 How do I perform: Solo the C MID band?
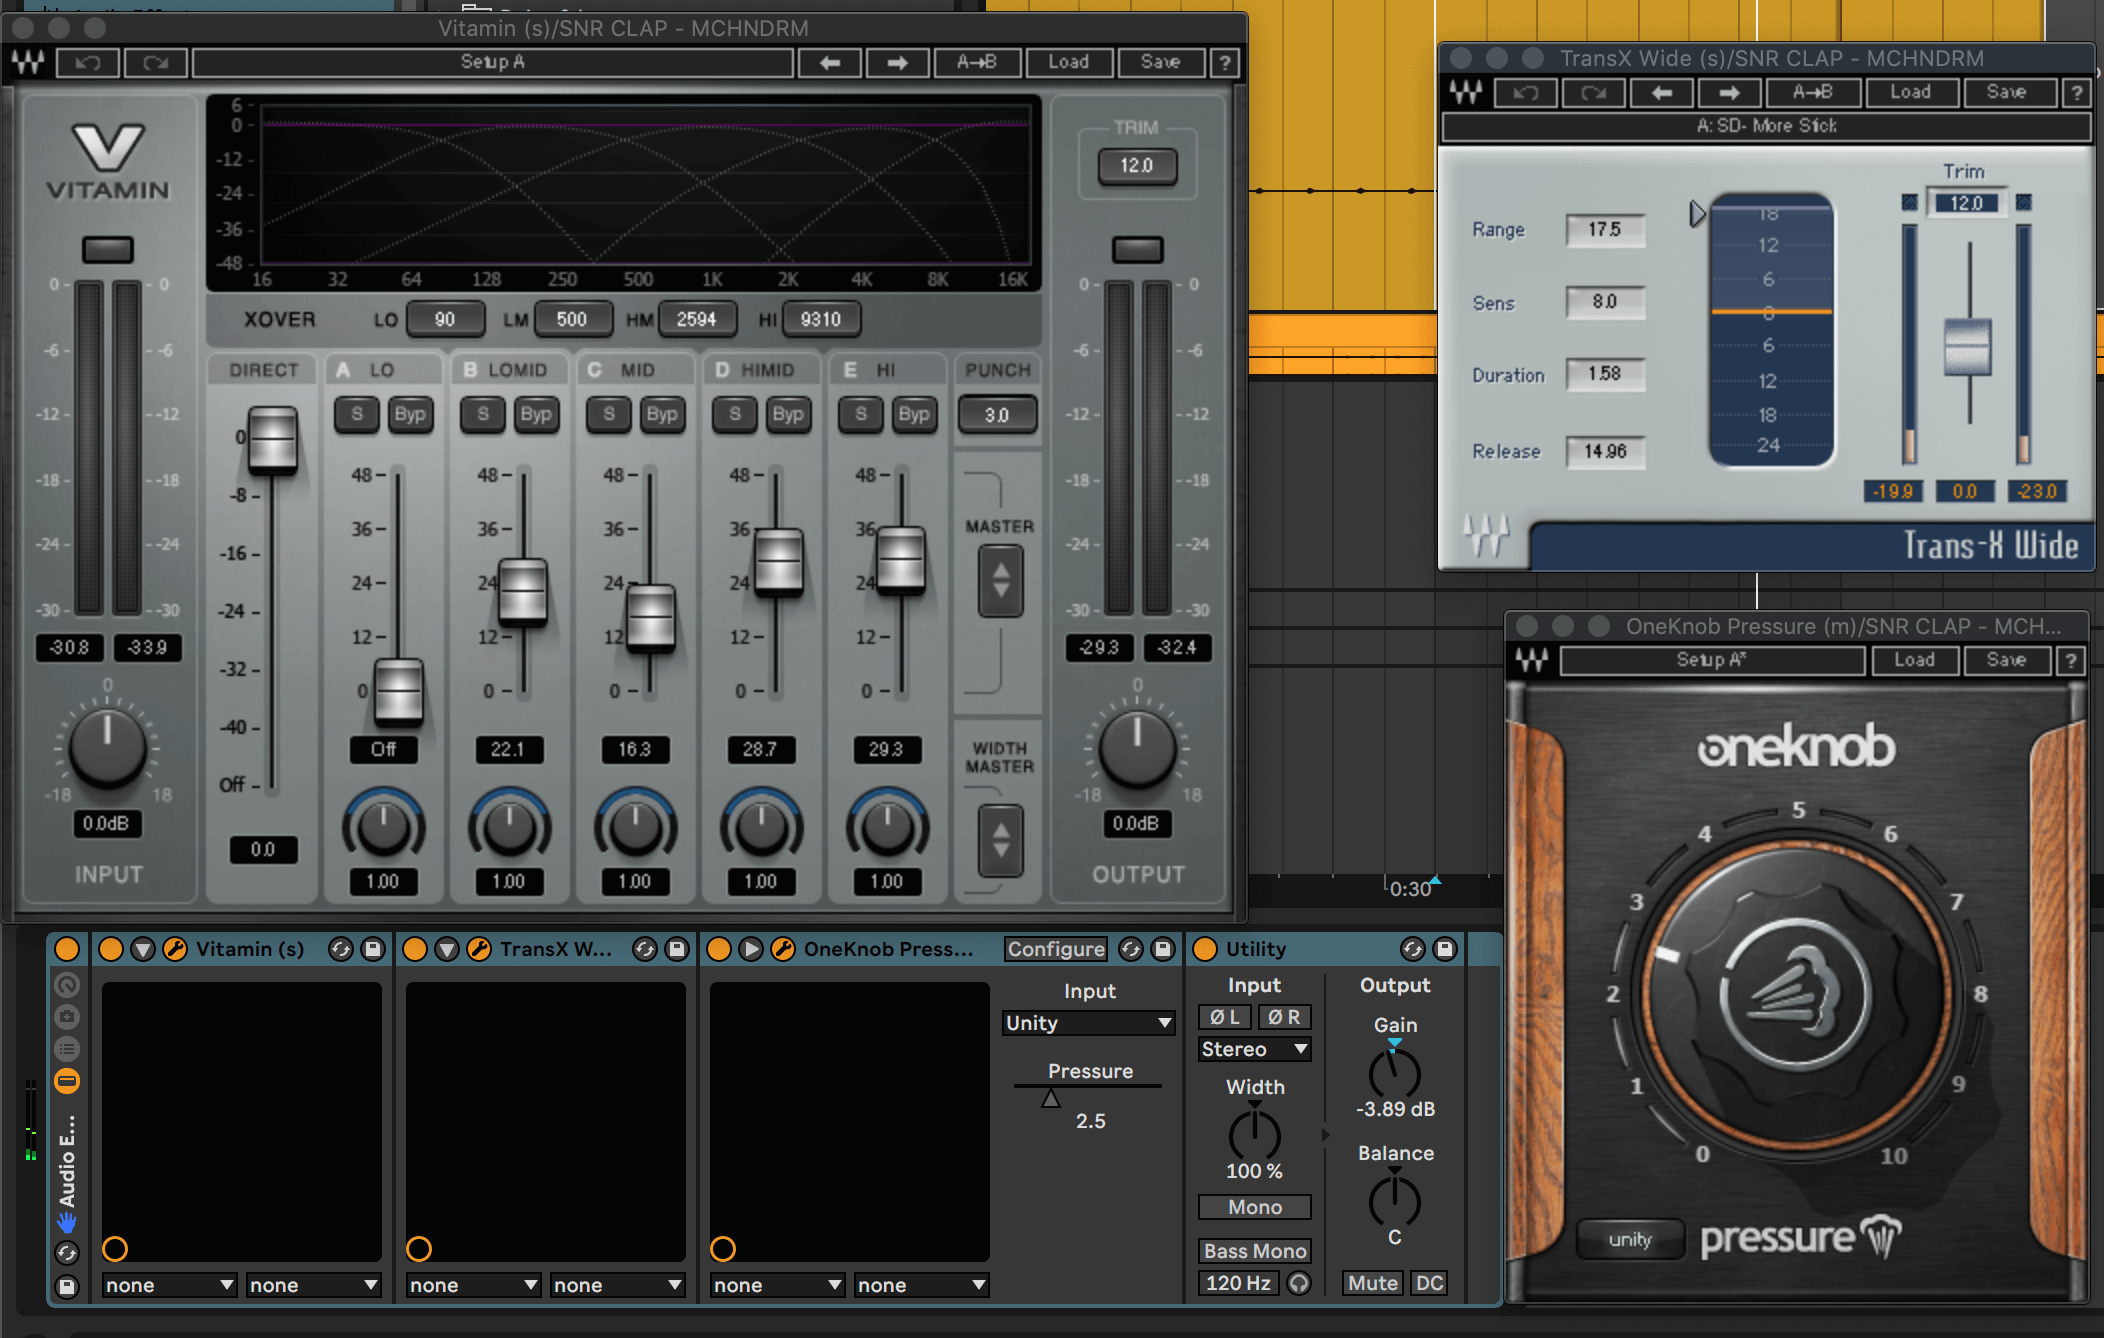click(x=609, y=414)
